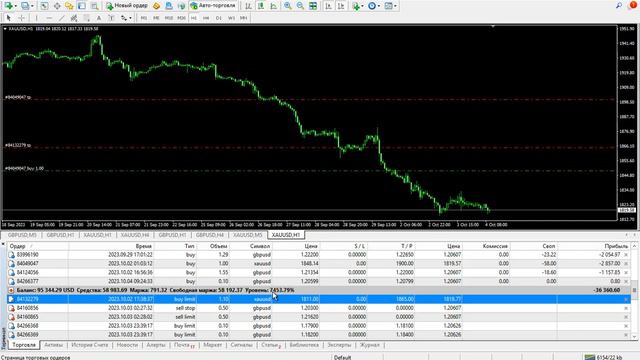Switch timeframe to M5
Image resolution: width=640 pixels, height=360 pixels.
156,18
